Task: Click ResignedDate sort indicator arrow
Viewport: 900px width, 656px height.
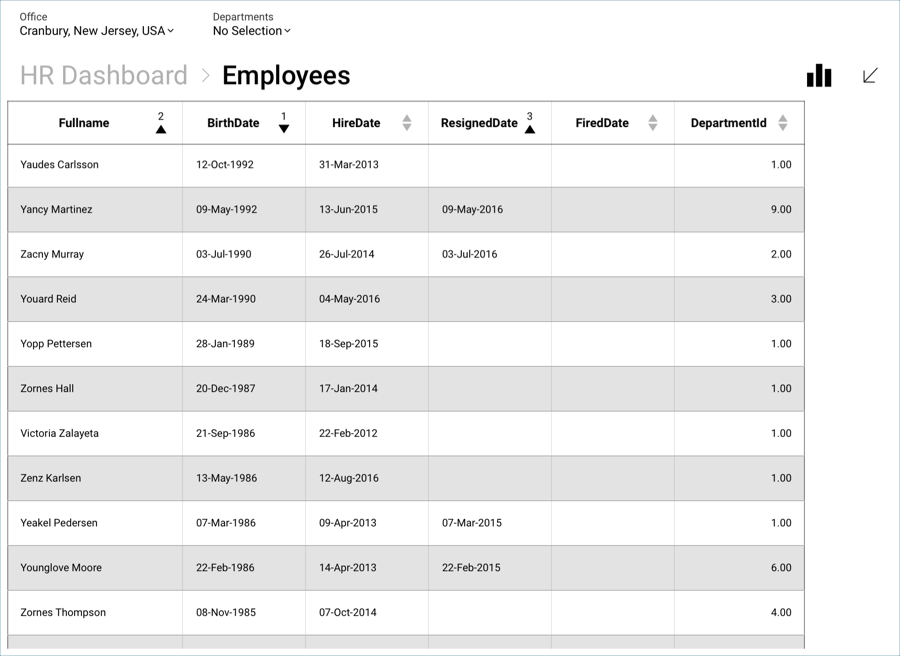Action: tap(529, 129)
